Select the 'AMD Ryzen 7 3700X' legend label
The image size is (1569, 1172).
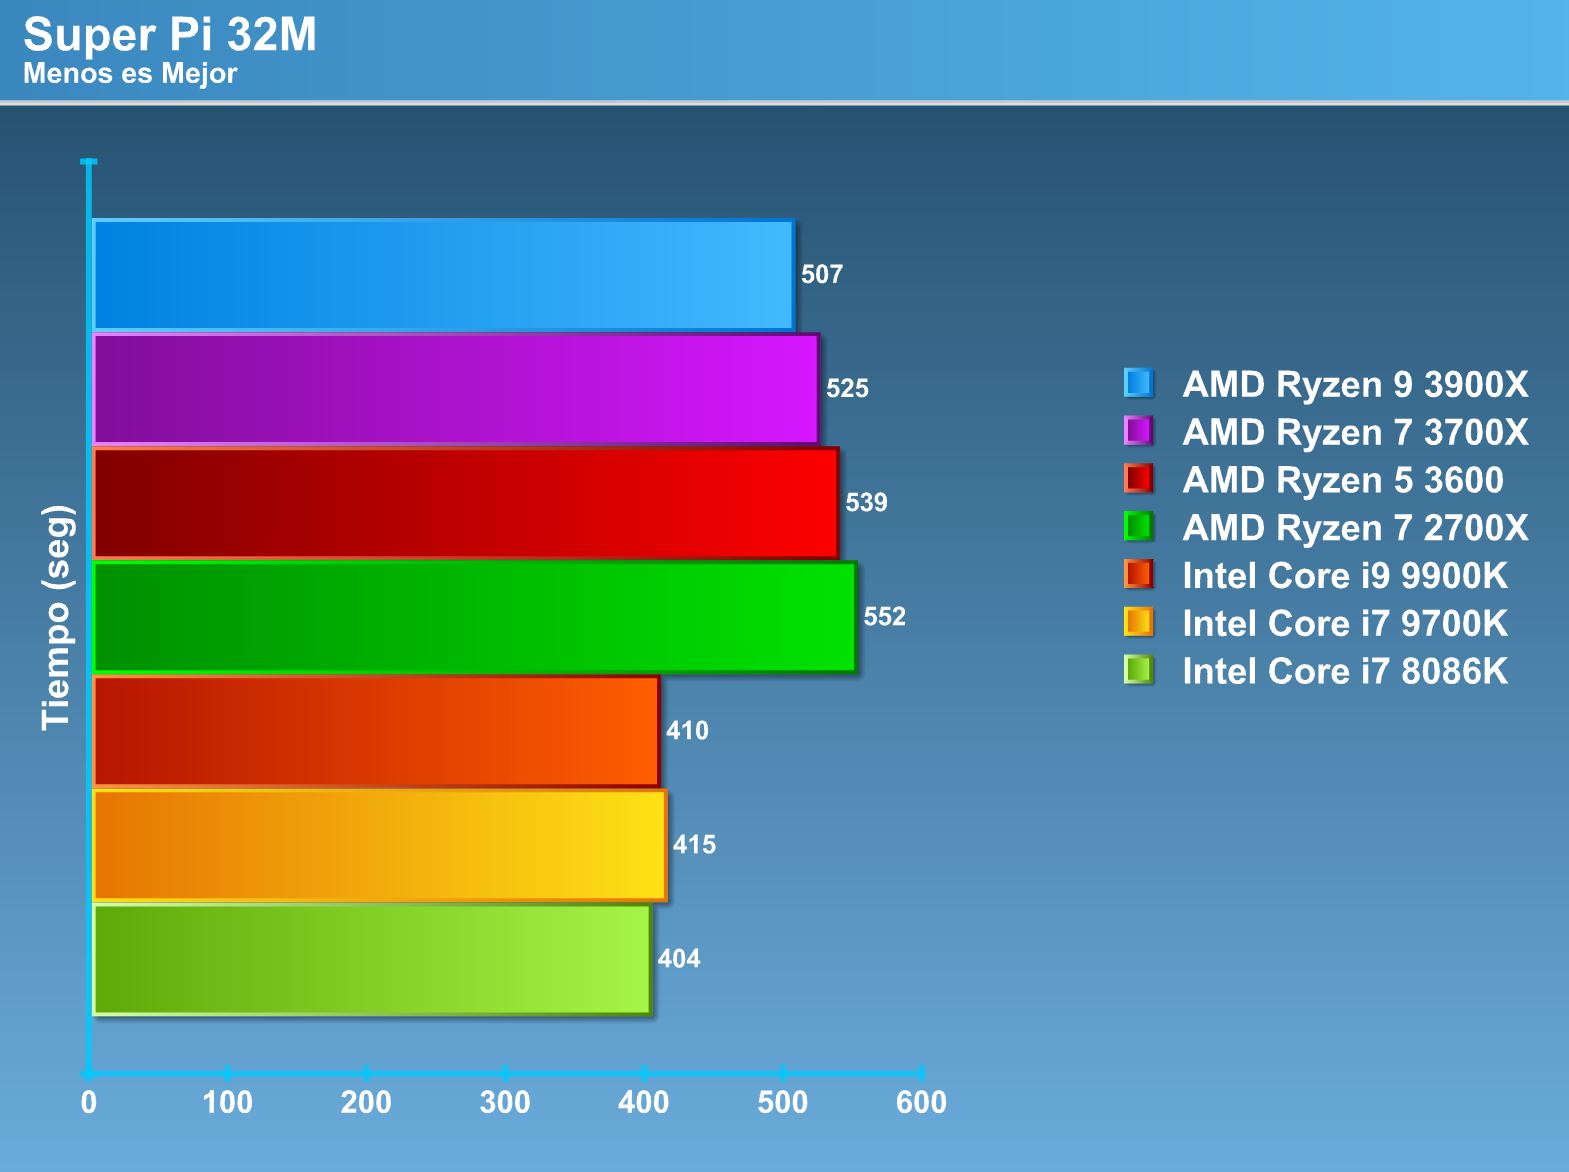coord(1355,432)
